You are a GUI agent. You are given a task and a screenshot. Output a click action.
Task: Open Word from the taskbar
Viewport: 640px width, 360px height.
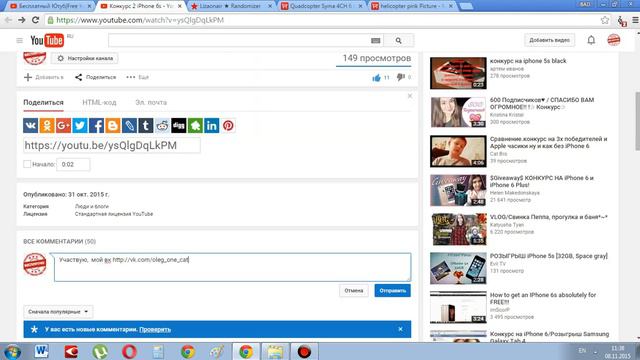[x=41, y=351]
